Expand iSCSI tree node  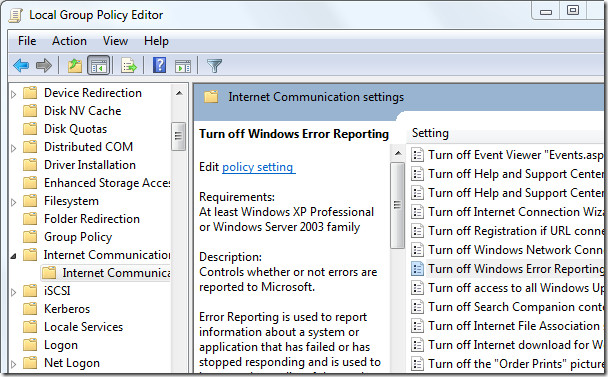pos(14,292)
